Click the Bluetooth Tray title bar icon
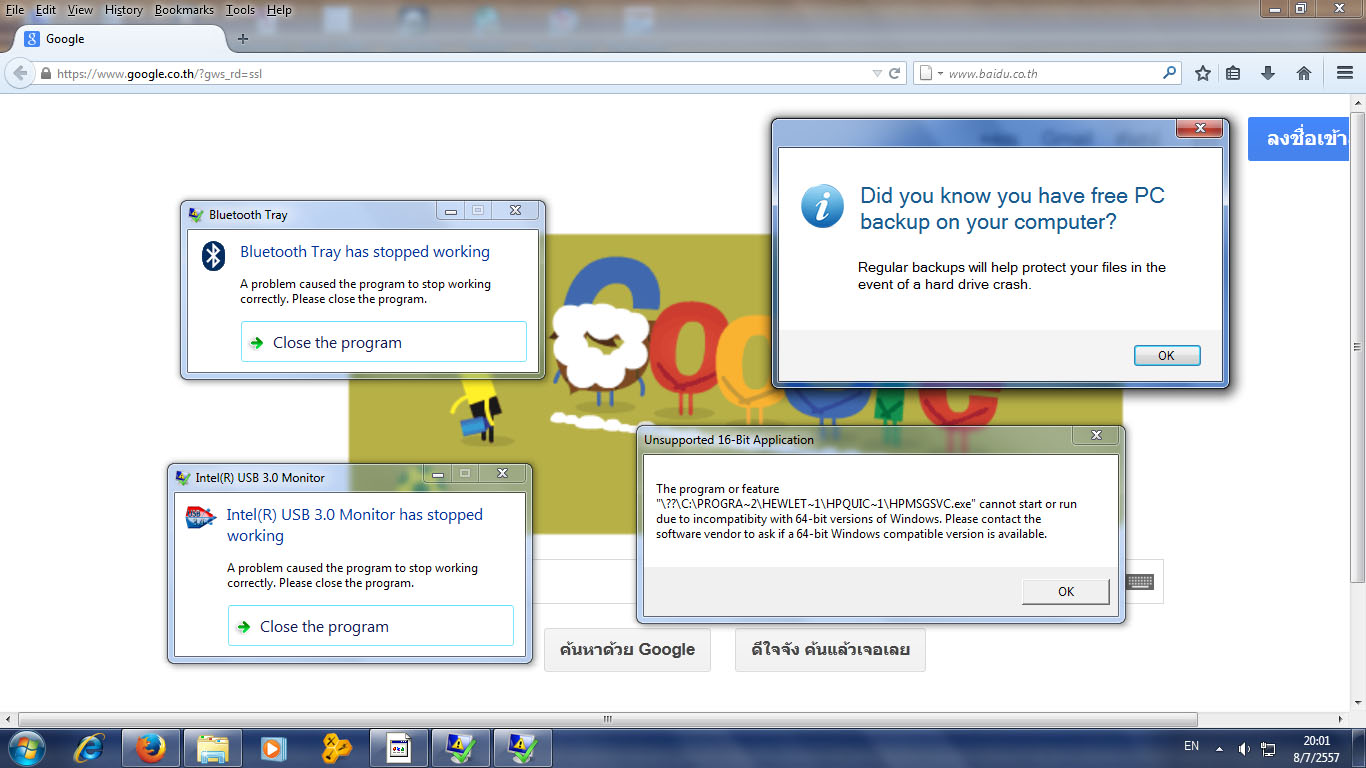The image size is (1366, 768). click(x=197, y=214)
